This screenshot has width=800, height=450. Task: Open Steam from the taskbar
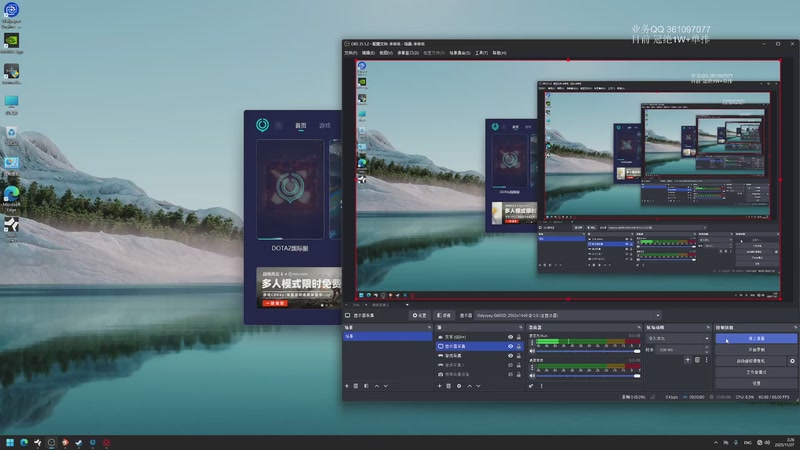(79, 442)
